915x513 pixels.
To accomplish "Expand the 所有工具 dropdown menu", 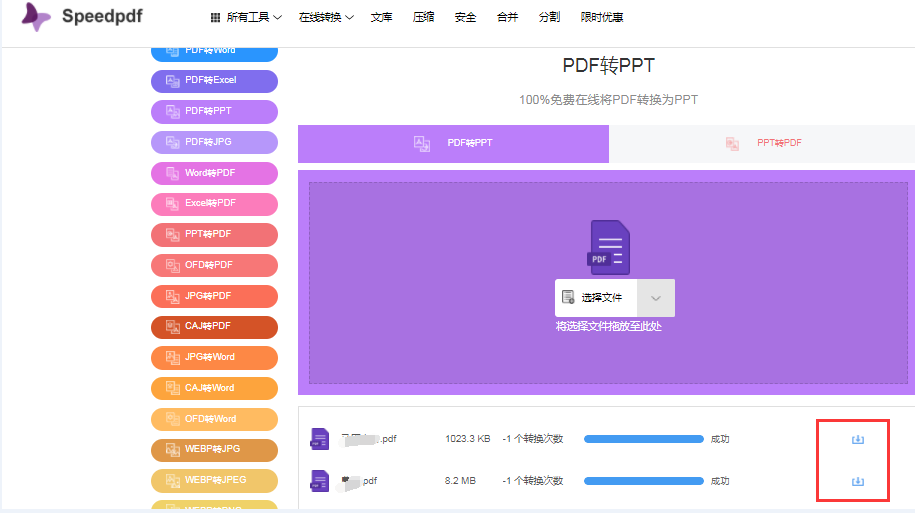I will (x=246, y=17).
